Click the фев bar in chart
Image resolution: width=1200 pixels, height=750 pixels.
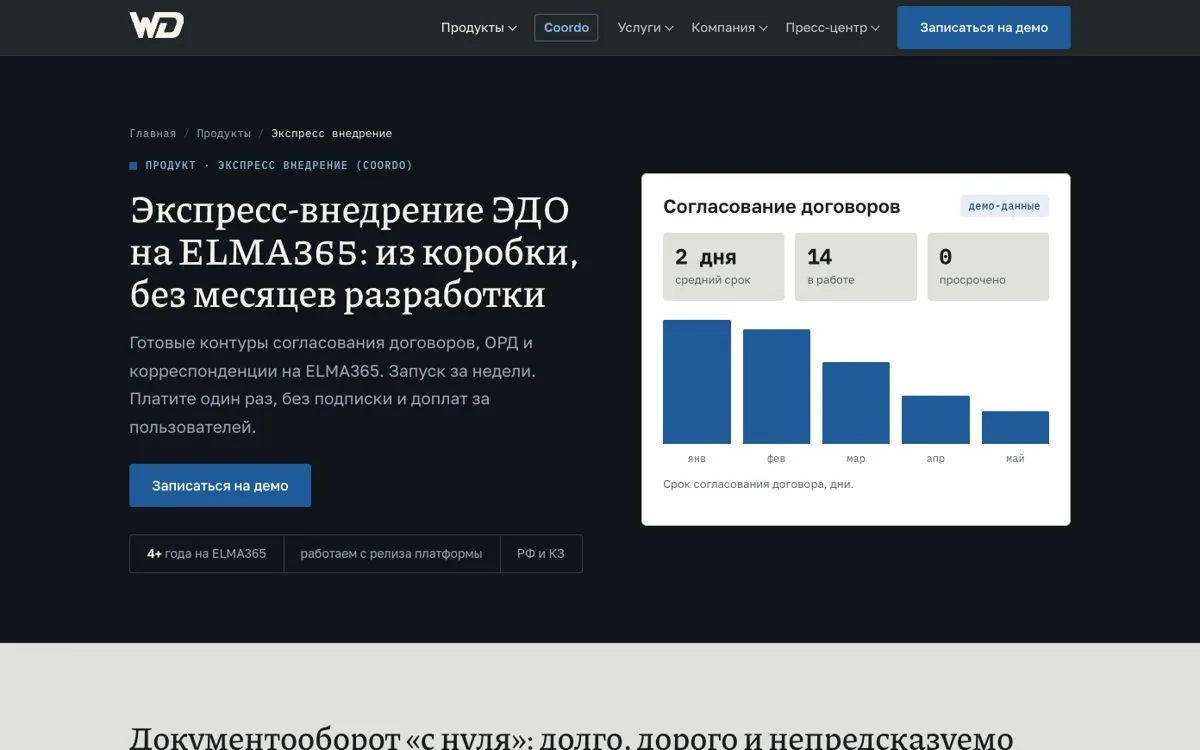coord(776,387)
